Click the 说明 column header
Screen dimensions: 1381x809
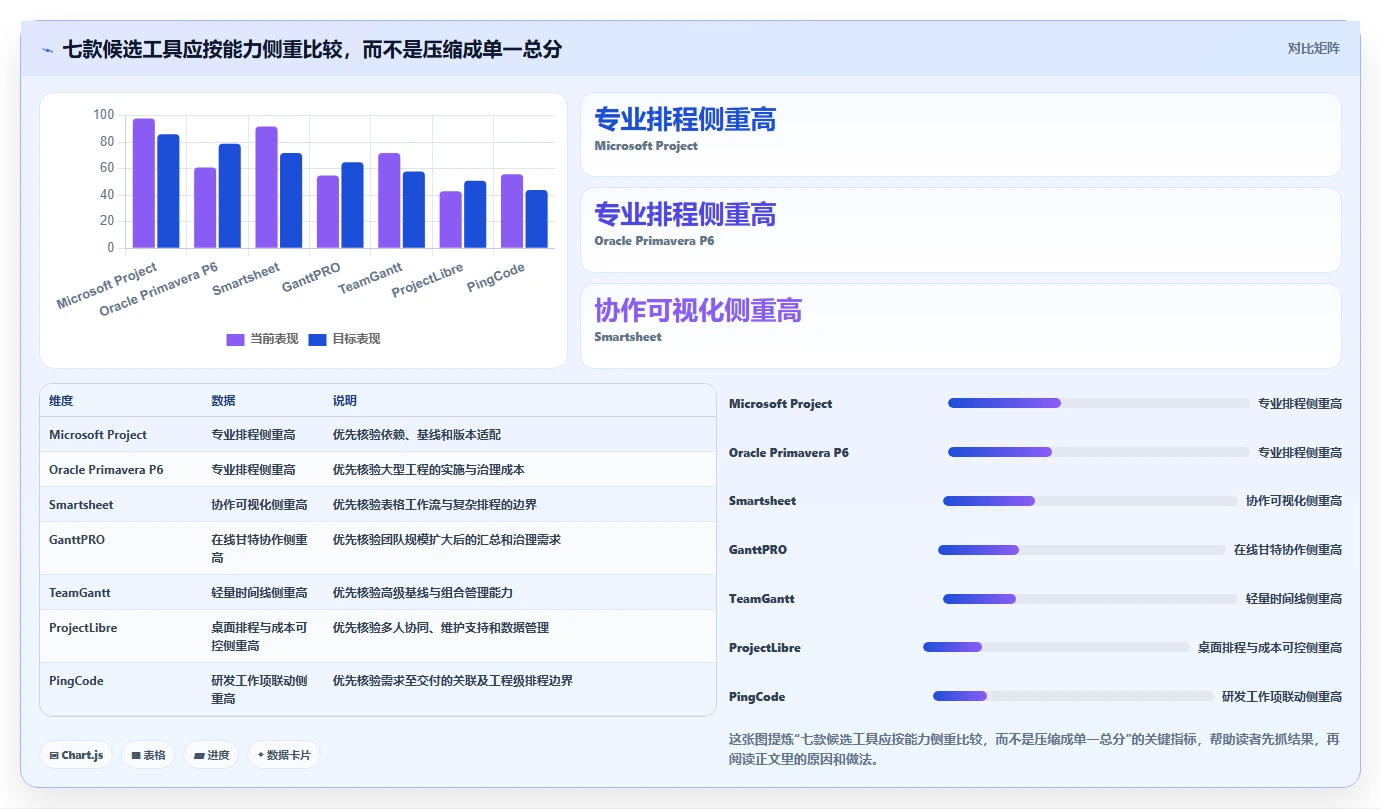345,400
